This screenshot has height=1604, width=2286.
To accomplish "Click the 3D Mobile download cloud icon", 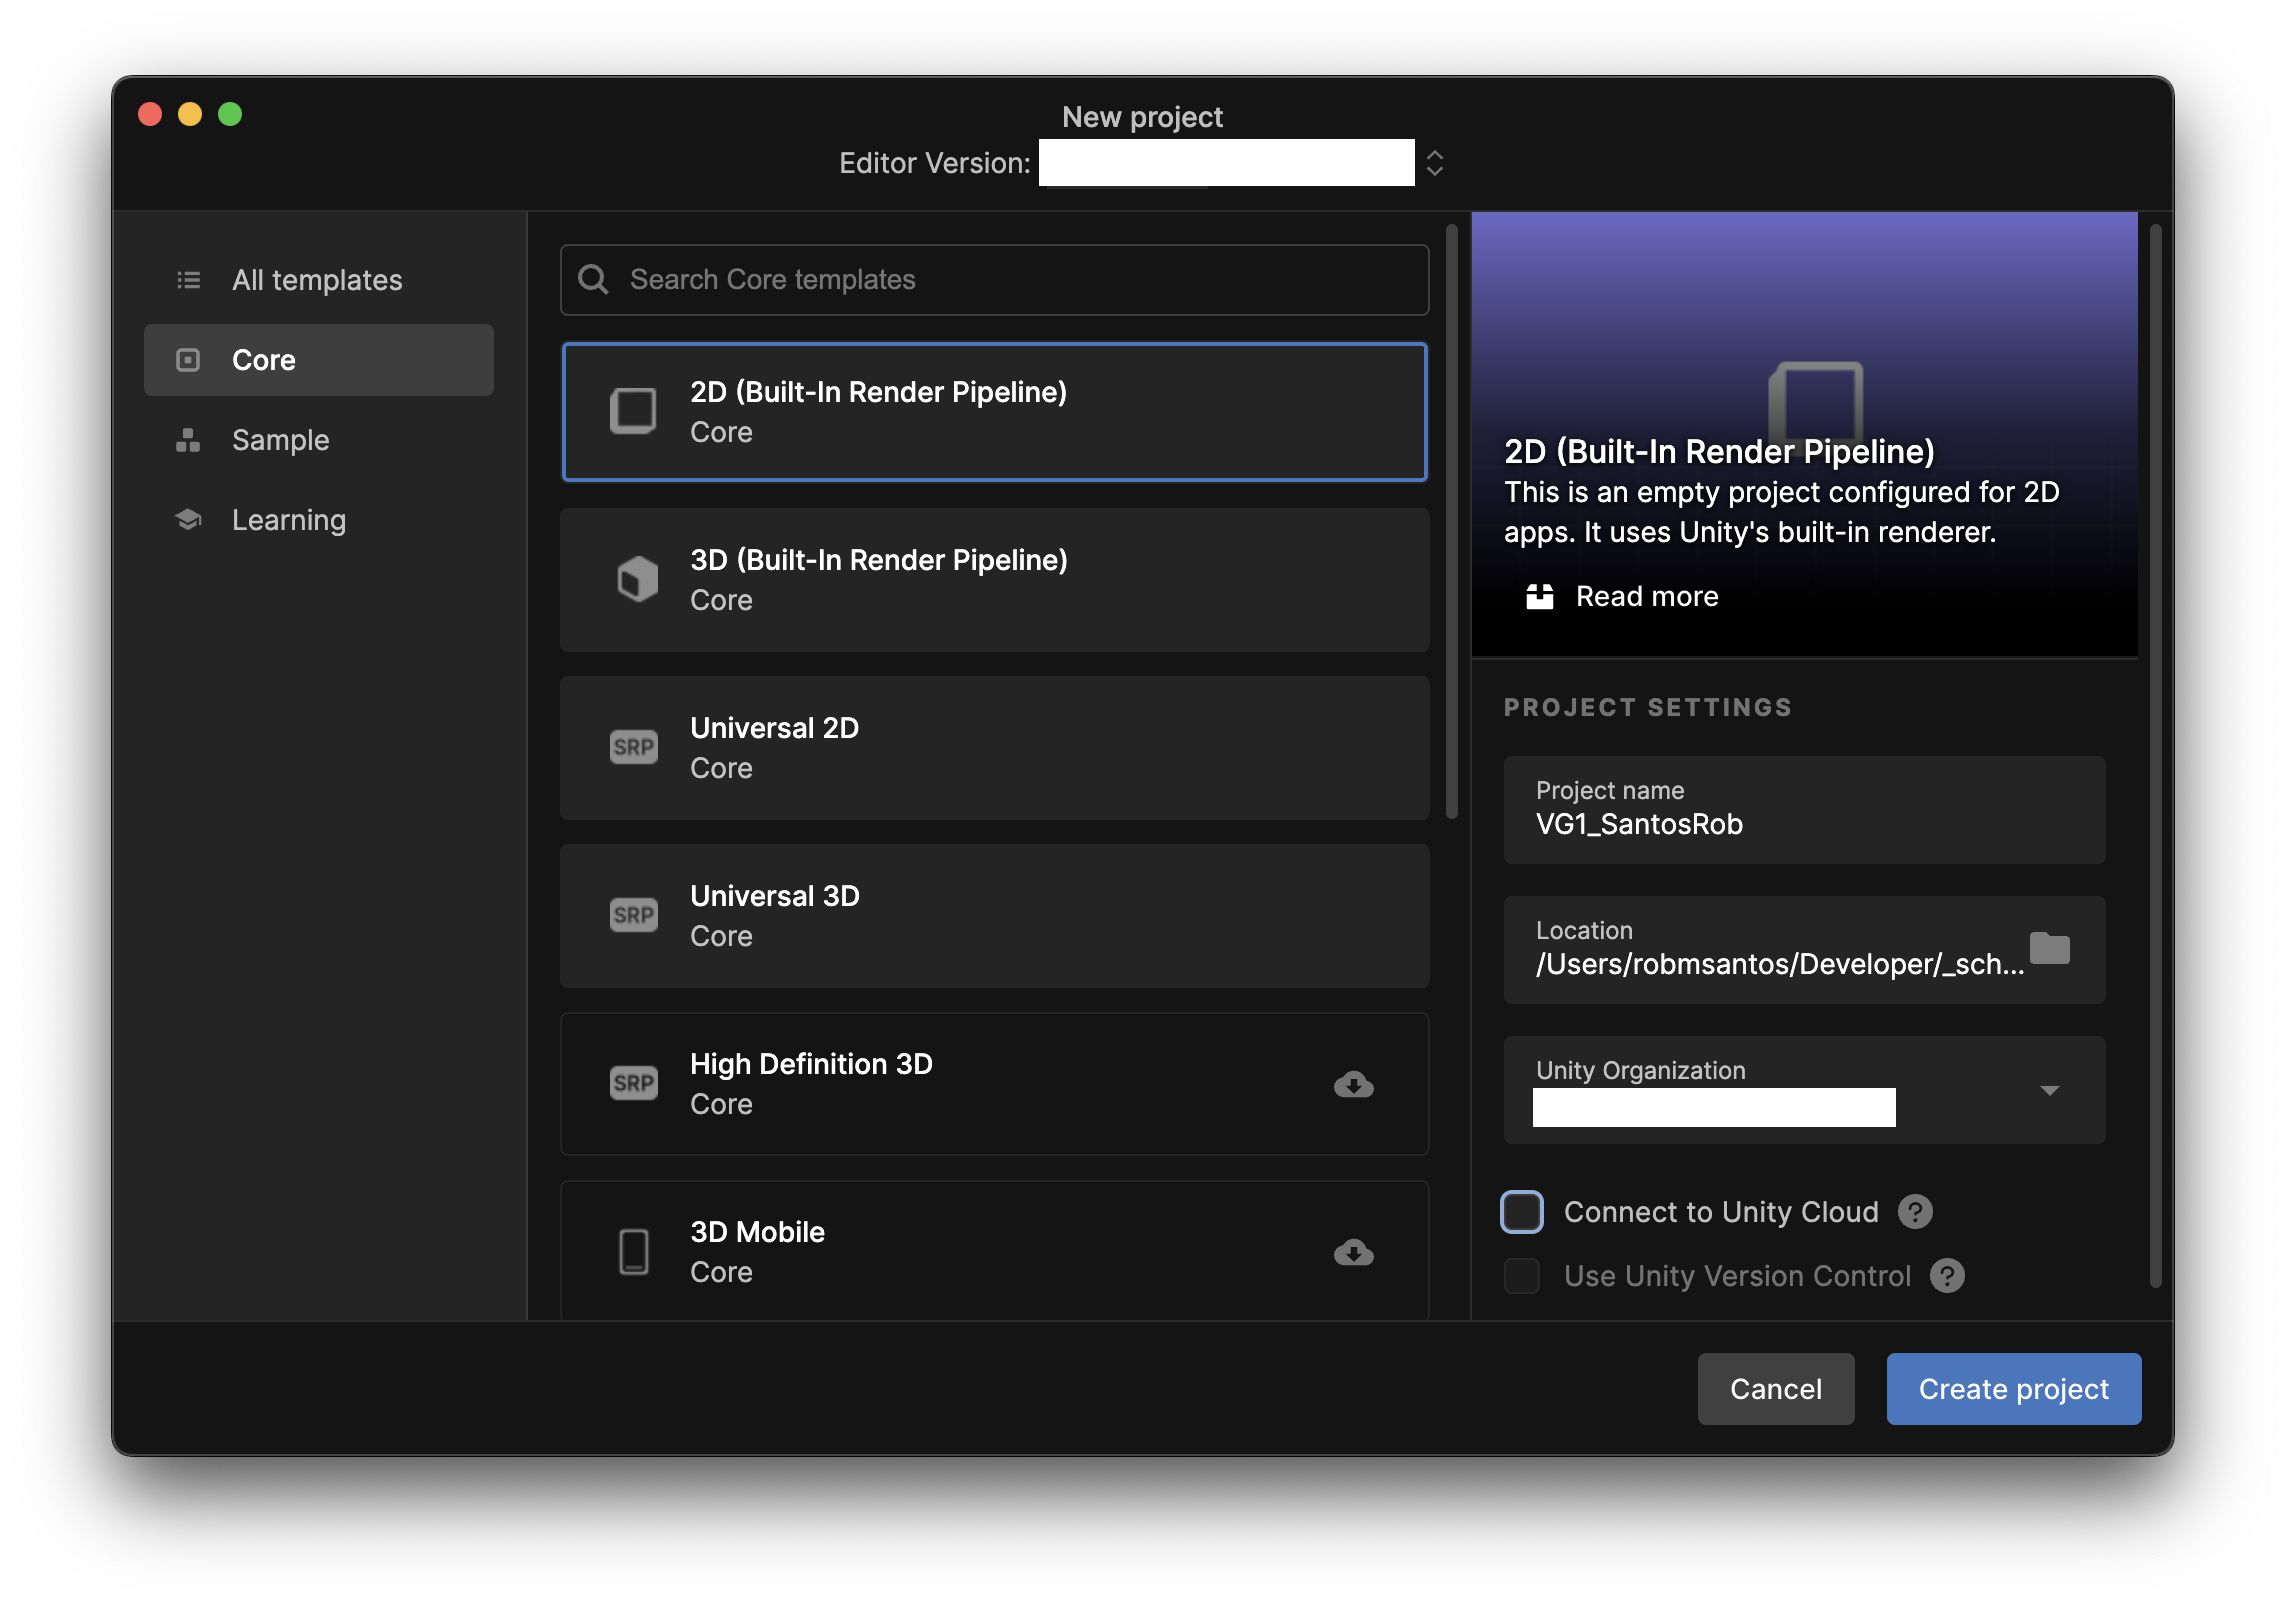I will pos(1353,1252).
